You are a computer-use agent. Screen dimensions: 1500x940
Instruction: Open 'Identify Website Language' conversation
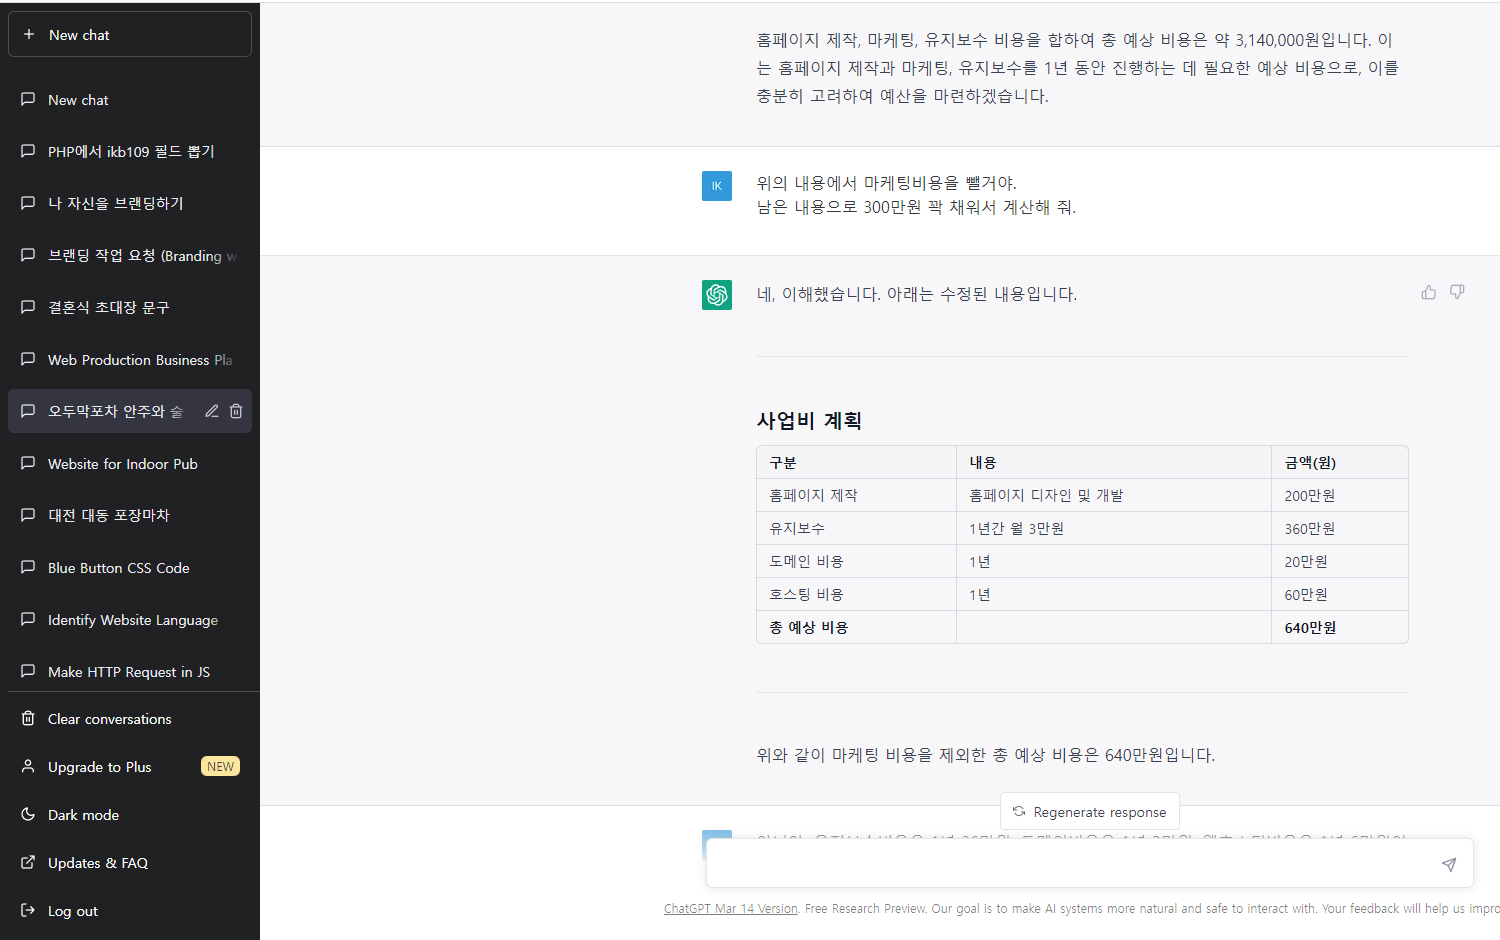click(x=133, y=620)
